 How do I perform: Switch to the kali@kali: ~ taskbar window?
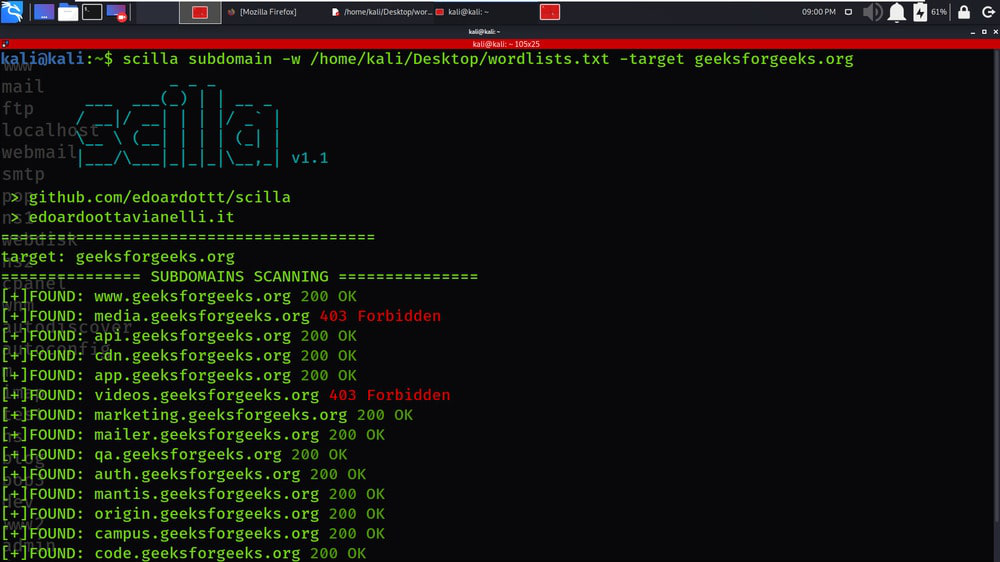(x=462, y=12)
